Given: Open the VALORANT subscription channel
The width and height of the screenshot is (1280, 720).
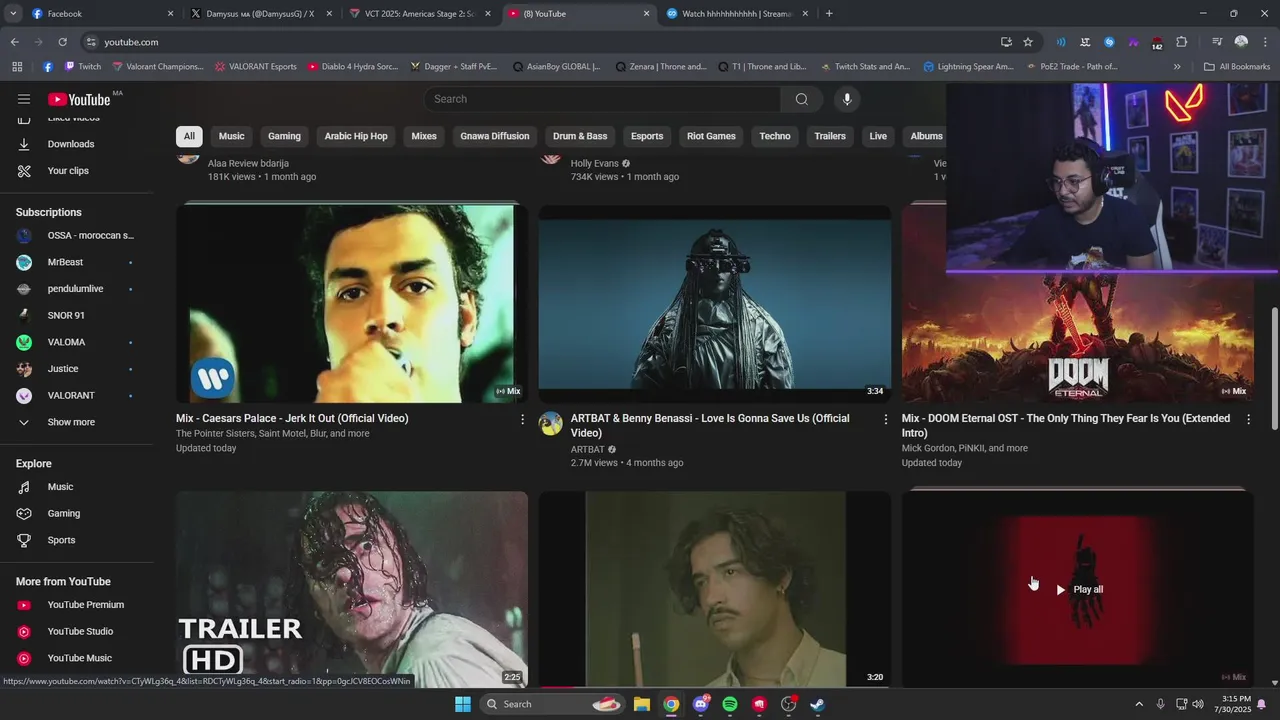Looking at the screenshot, I should point(71,396).
